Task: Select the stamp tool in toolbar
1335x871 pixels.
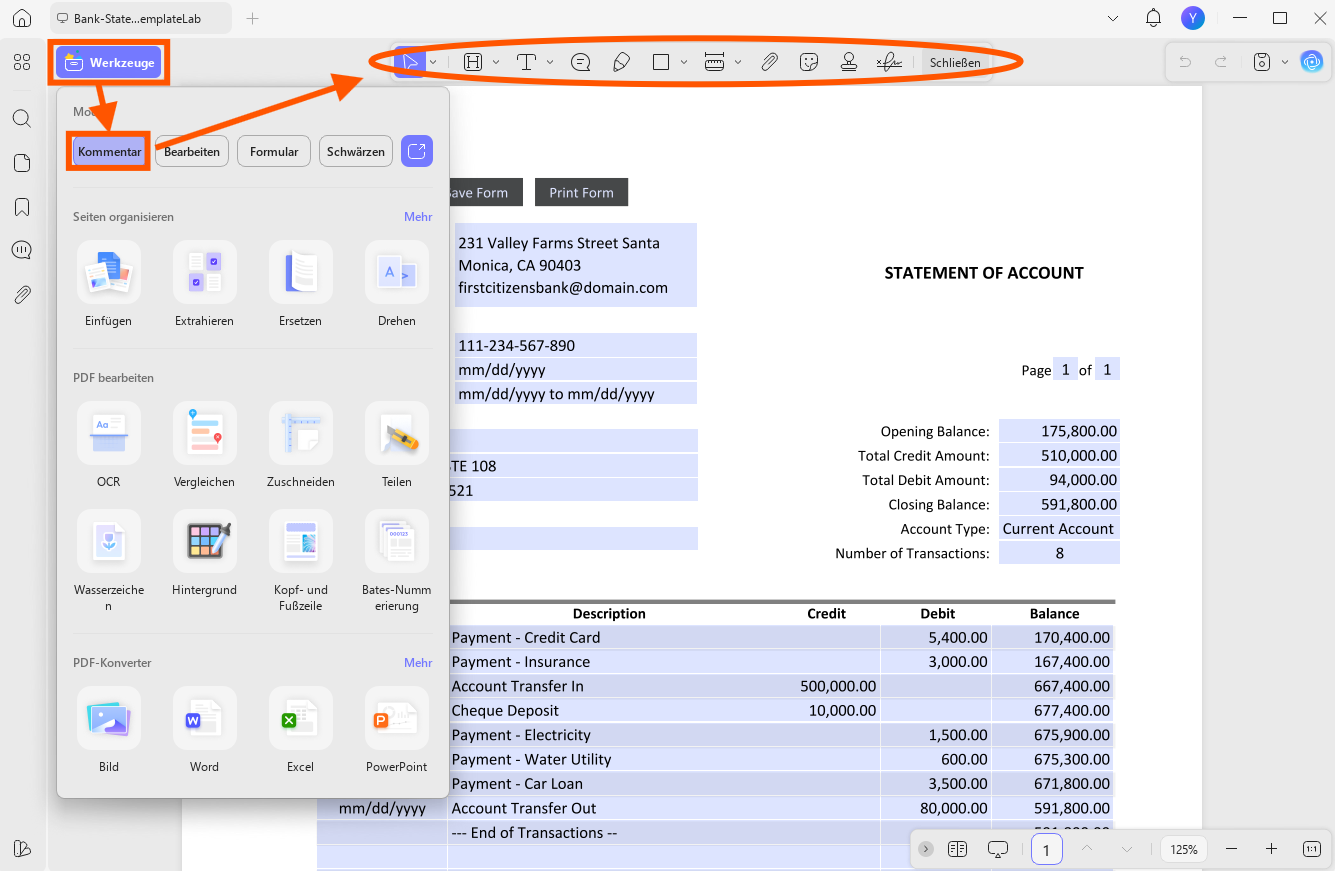Action: point(849,62)
